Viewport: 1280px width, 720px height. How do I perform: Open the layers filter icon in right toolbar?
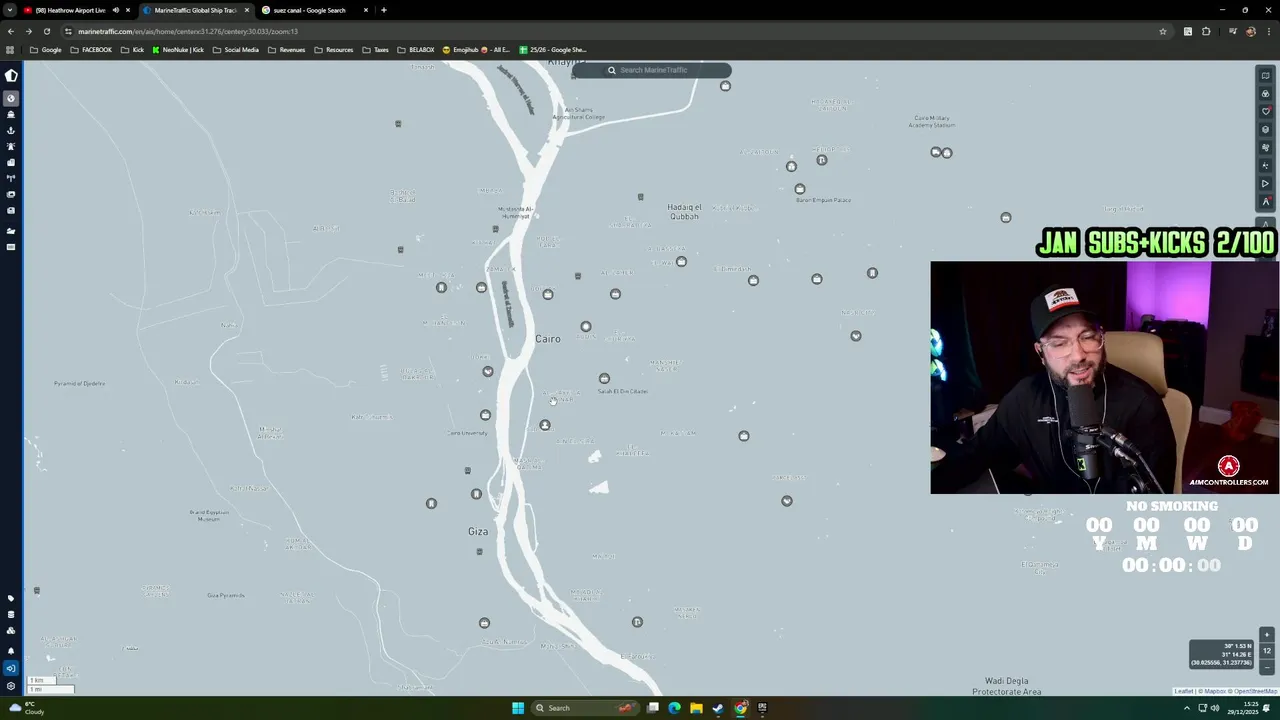point(1266,93)
